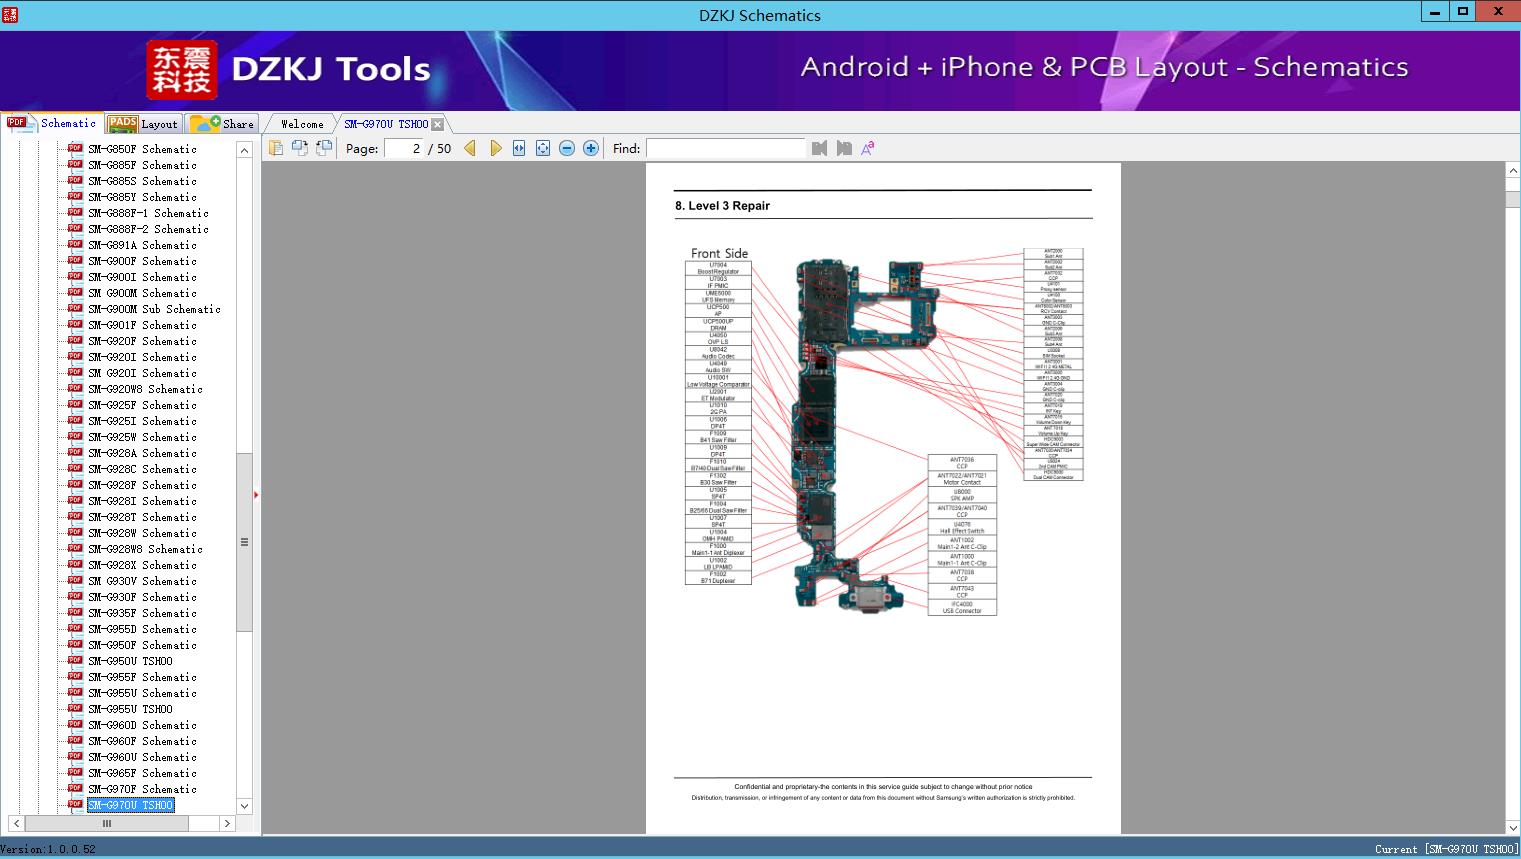Viewport: 1521px width, 859px height.
Task: Open SM-G930V Schematic
Action: (142, 581)
